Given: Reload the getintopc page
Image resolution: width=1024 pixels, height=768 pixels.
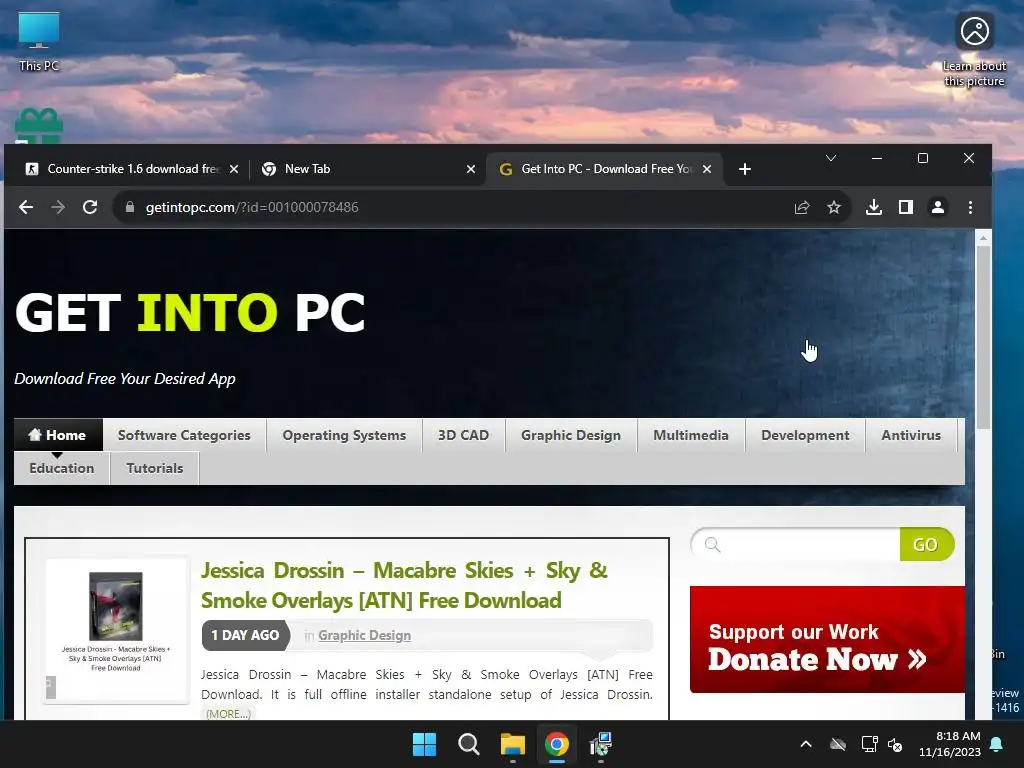Looking at the screenshot, I should (x=90, y=208).
